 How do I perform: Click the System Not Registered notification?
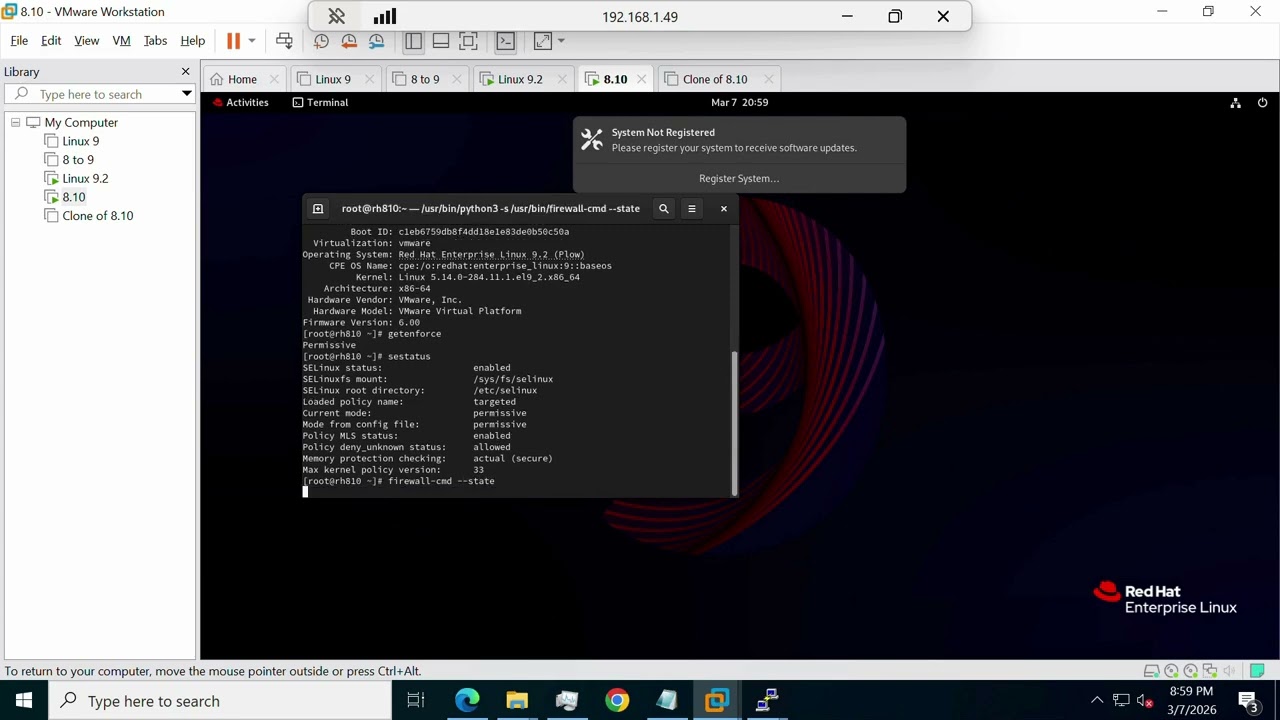click(739, 140)
